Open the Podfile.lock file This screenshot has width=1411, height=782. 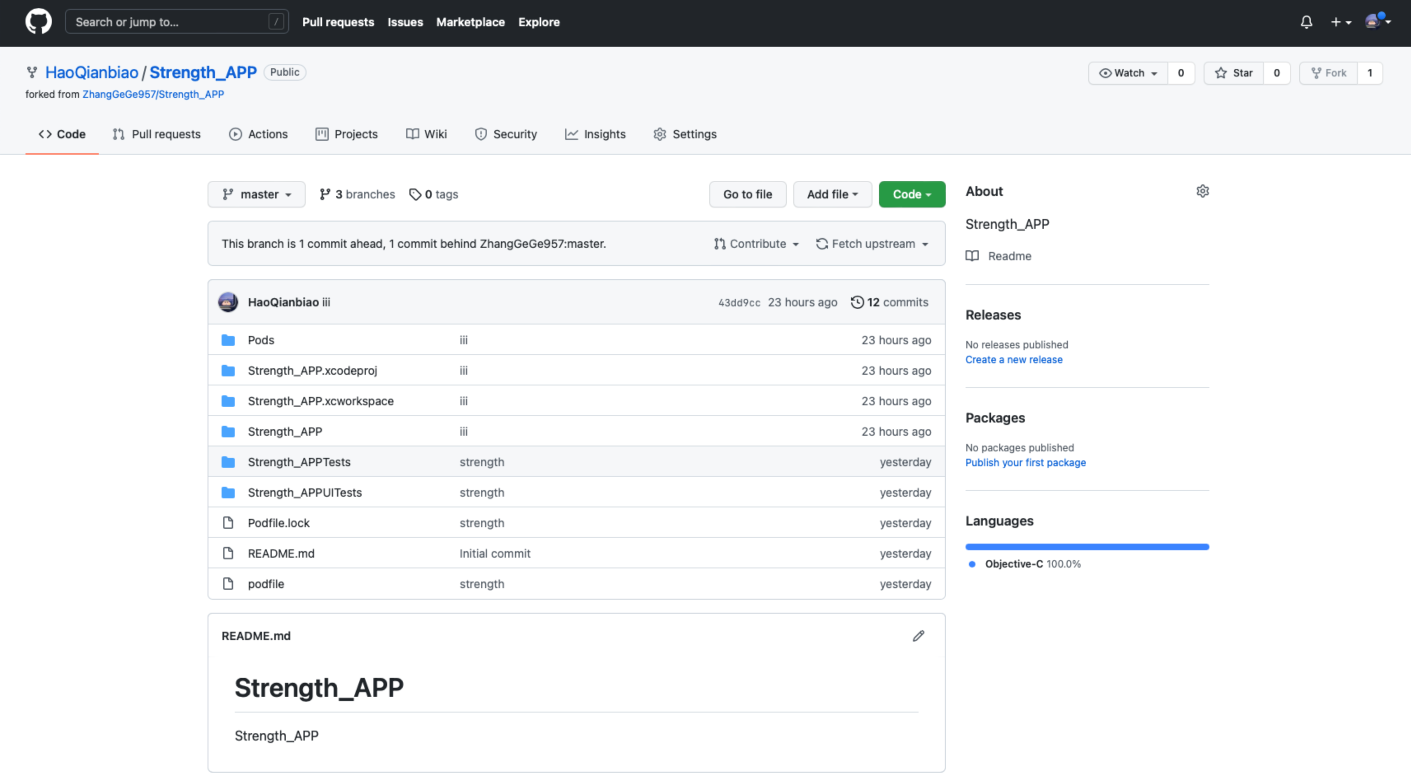[x=279, y=523]
